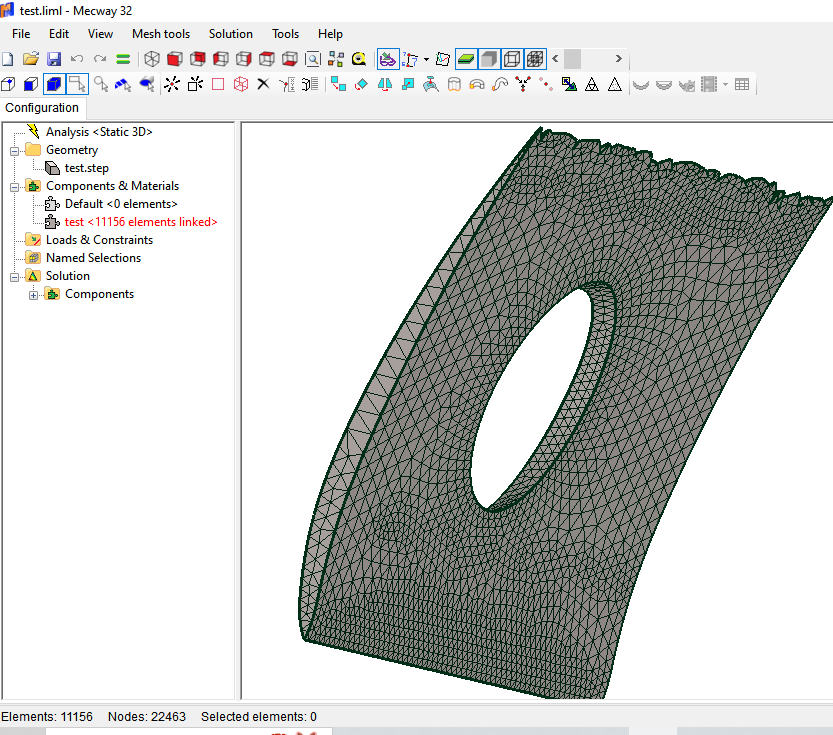This screenshot has width=833, height=735.
Task: Switch to the Configuration tab
Action: tap(42, 108)
